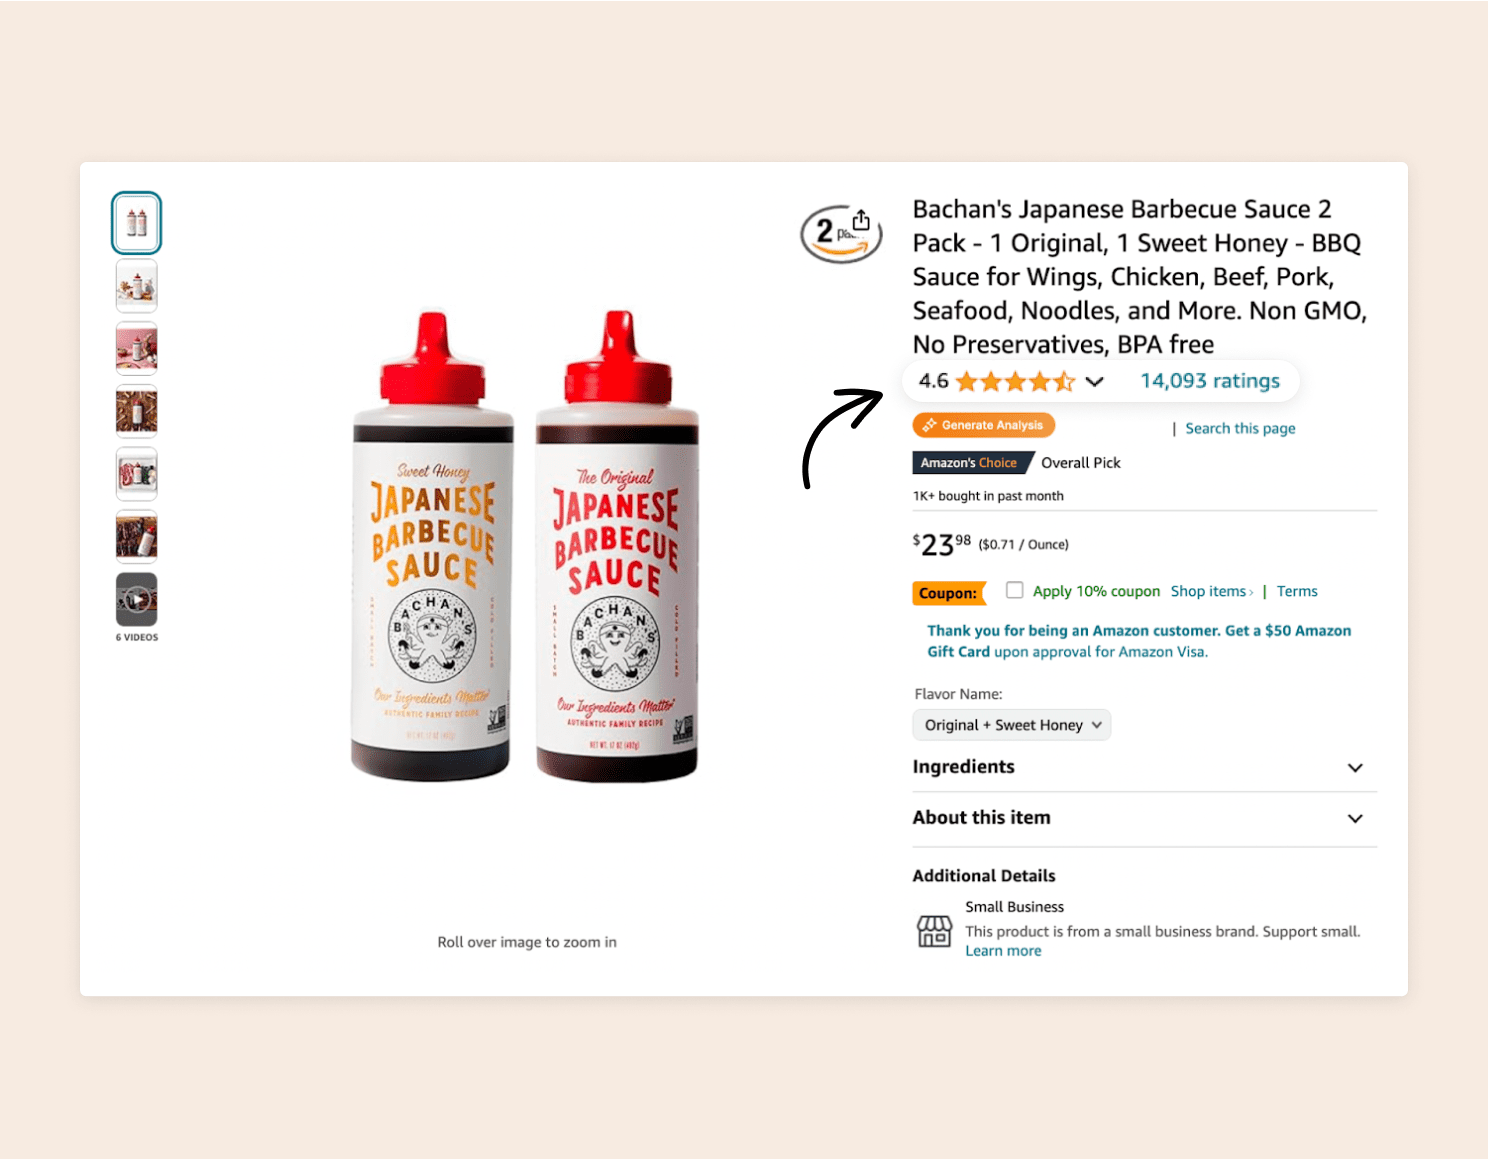Play the product video thumbnail
This screenshot has width=1488, height=1159.
click(137, 599)
